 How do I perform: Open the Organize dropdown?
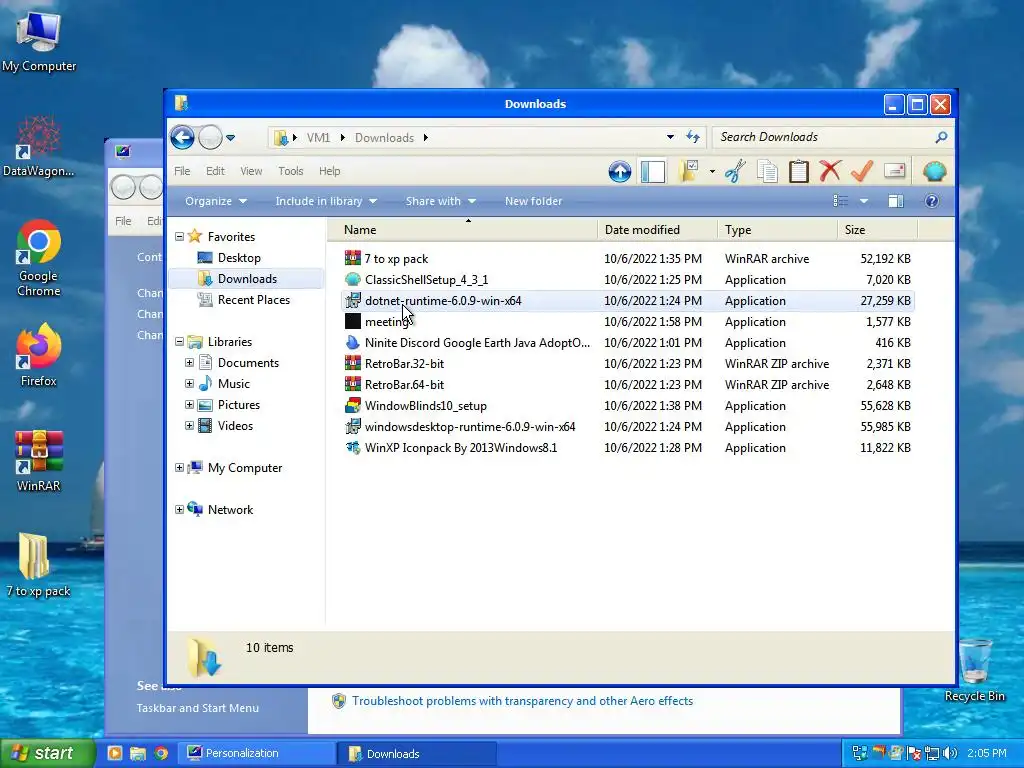point(216,201)
